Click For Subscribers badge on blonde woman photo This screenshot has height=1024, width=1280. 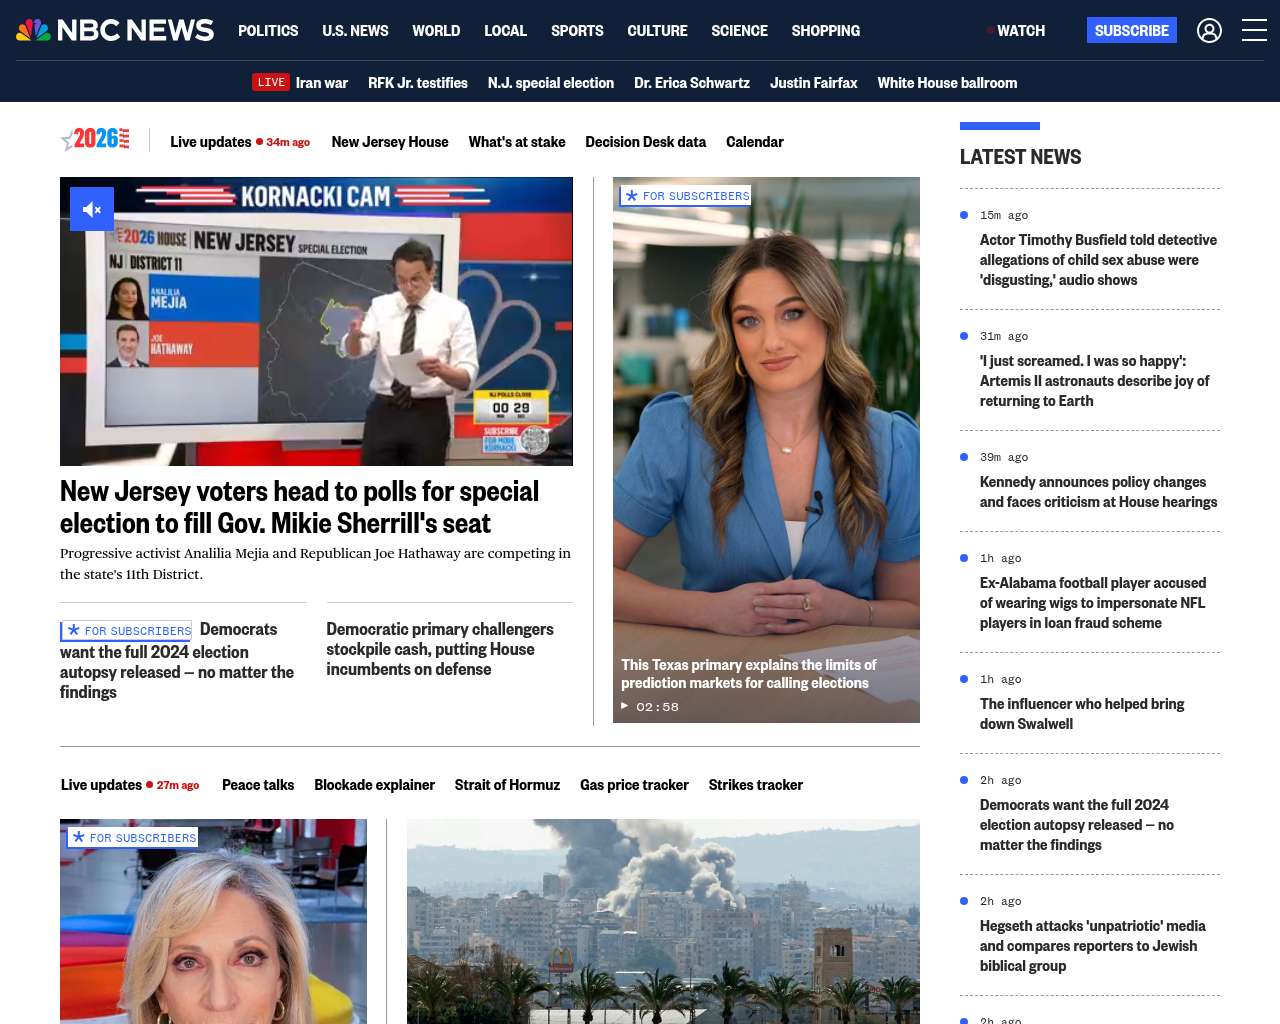[134, 838]
